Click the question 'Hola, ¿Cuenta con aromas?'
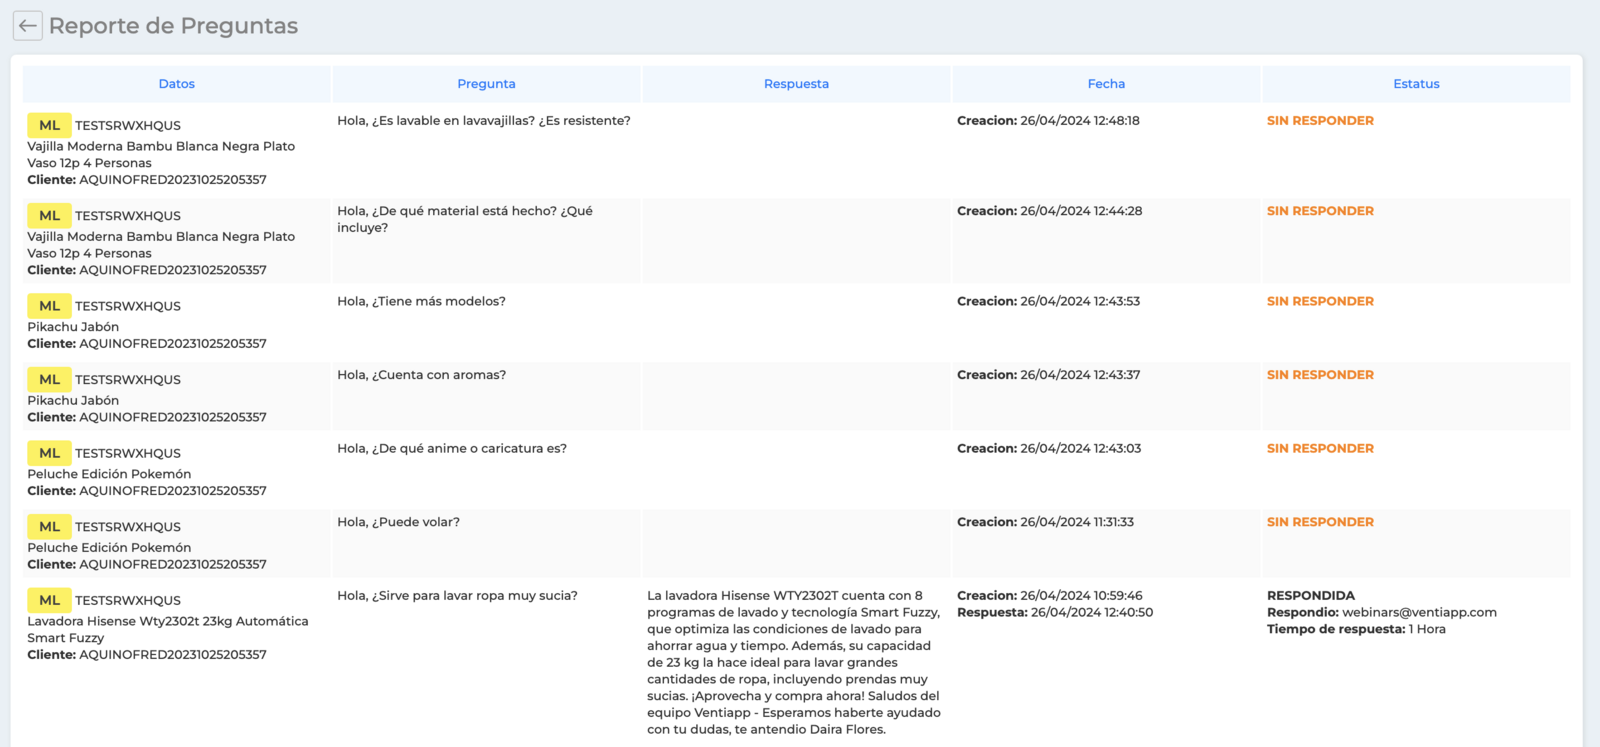Viewport: 1600px width, 747px height. coord(421,375)
